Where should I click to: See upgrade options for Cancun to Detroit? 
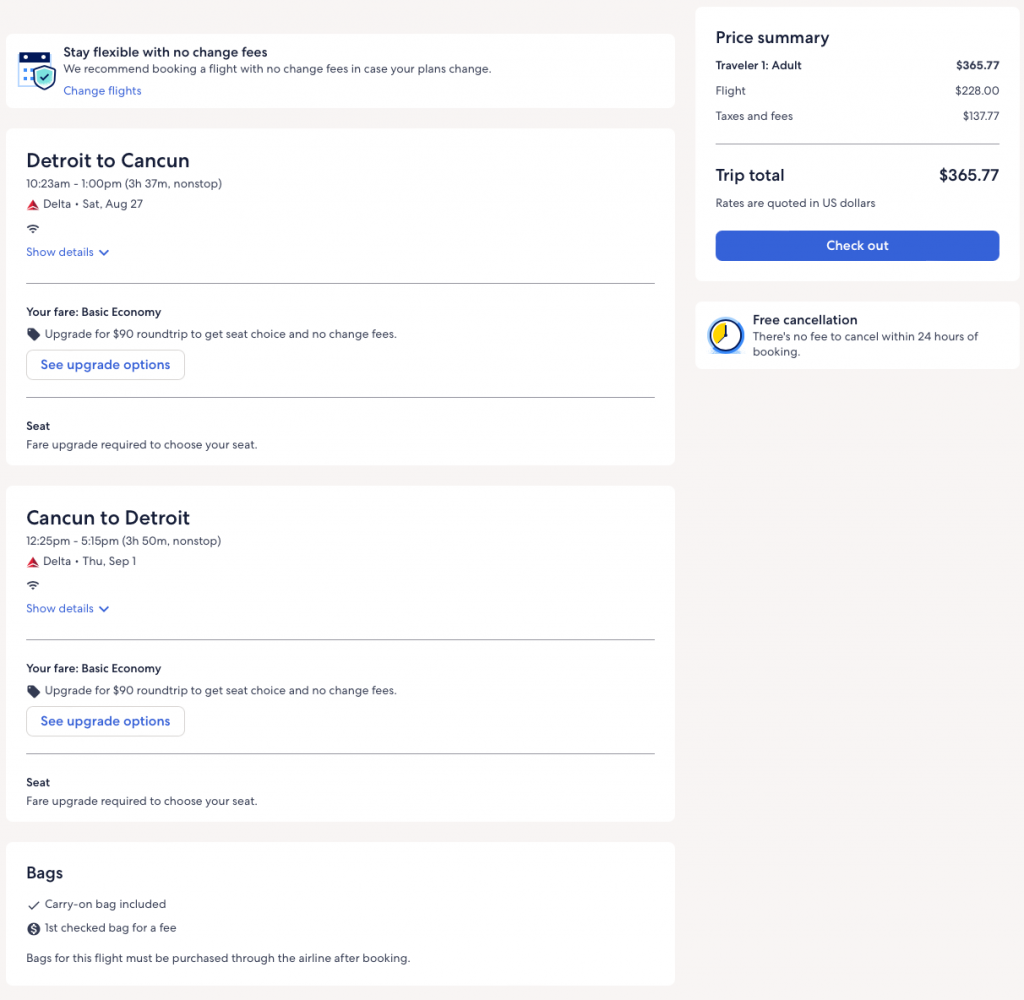105,721
